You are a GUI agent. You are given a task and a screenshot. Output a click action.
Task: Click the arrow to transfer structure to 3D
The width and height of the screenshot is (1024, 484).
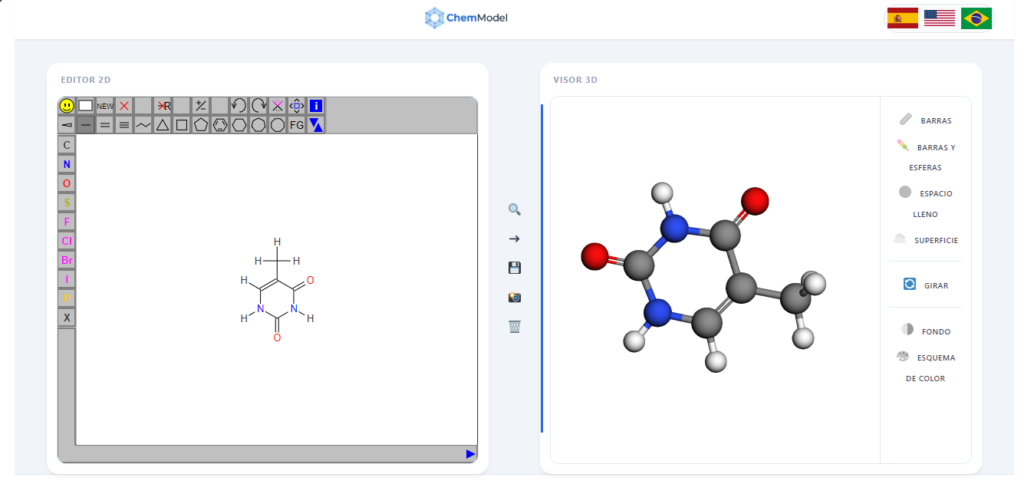514,239
